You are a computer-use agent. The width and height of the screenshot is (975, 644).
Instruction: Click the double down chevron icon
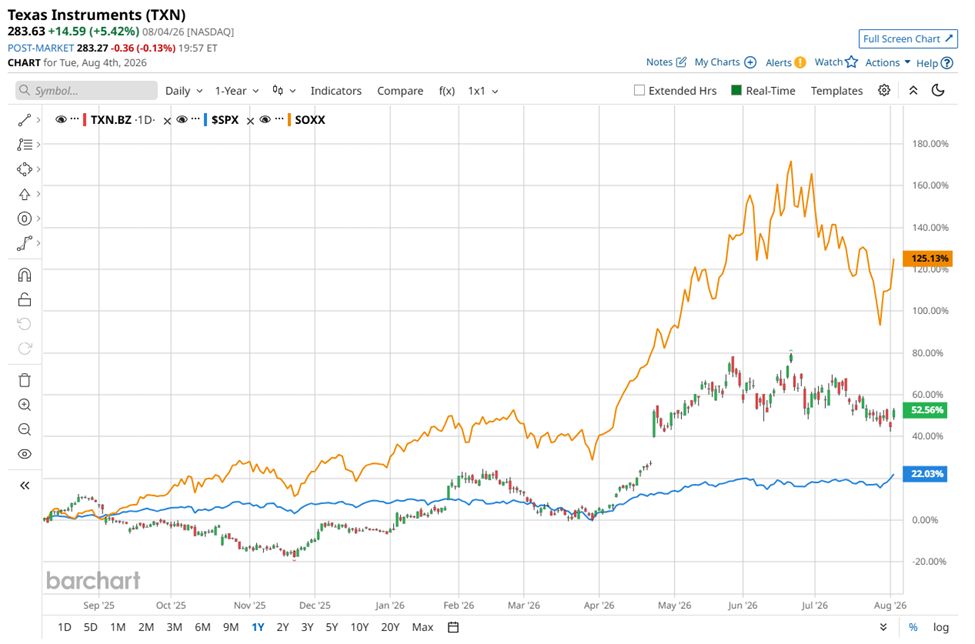(883, 627)
